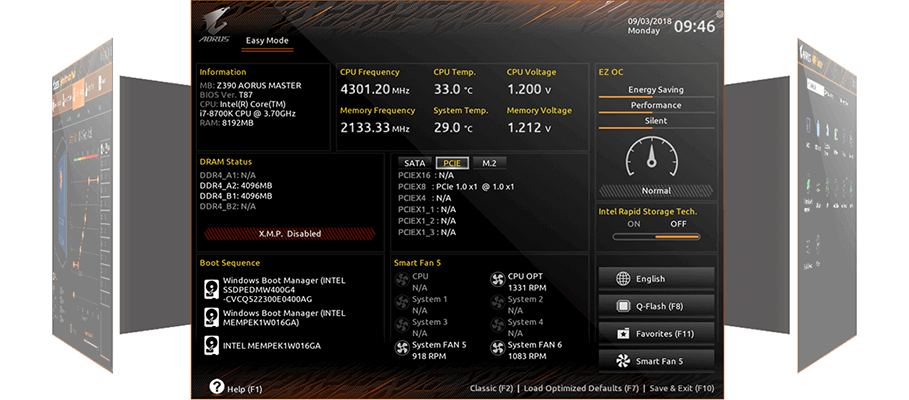This screenshot has height=400, width=909.
Task: Click the PCIEX1_1 : N/A row
Action: pos(427,209)
